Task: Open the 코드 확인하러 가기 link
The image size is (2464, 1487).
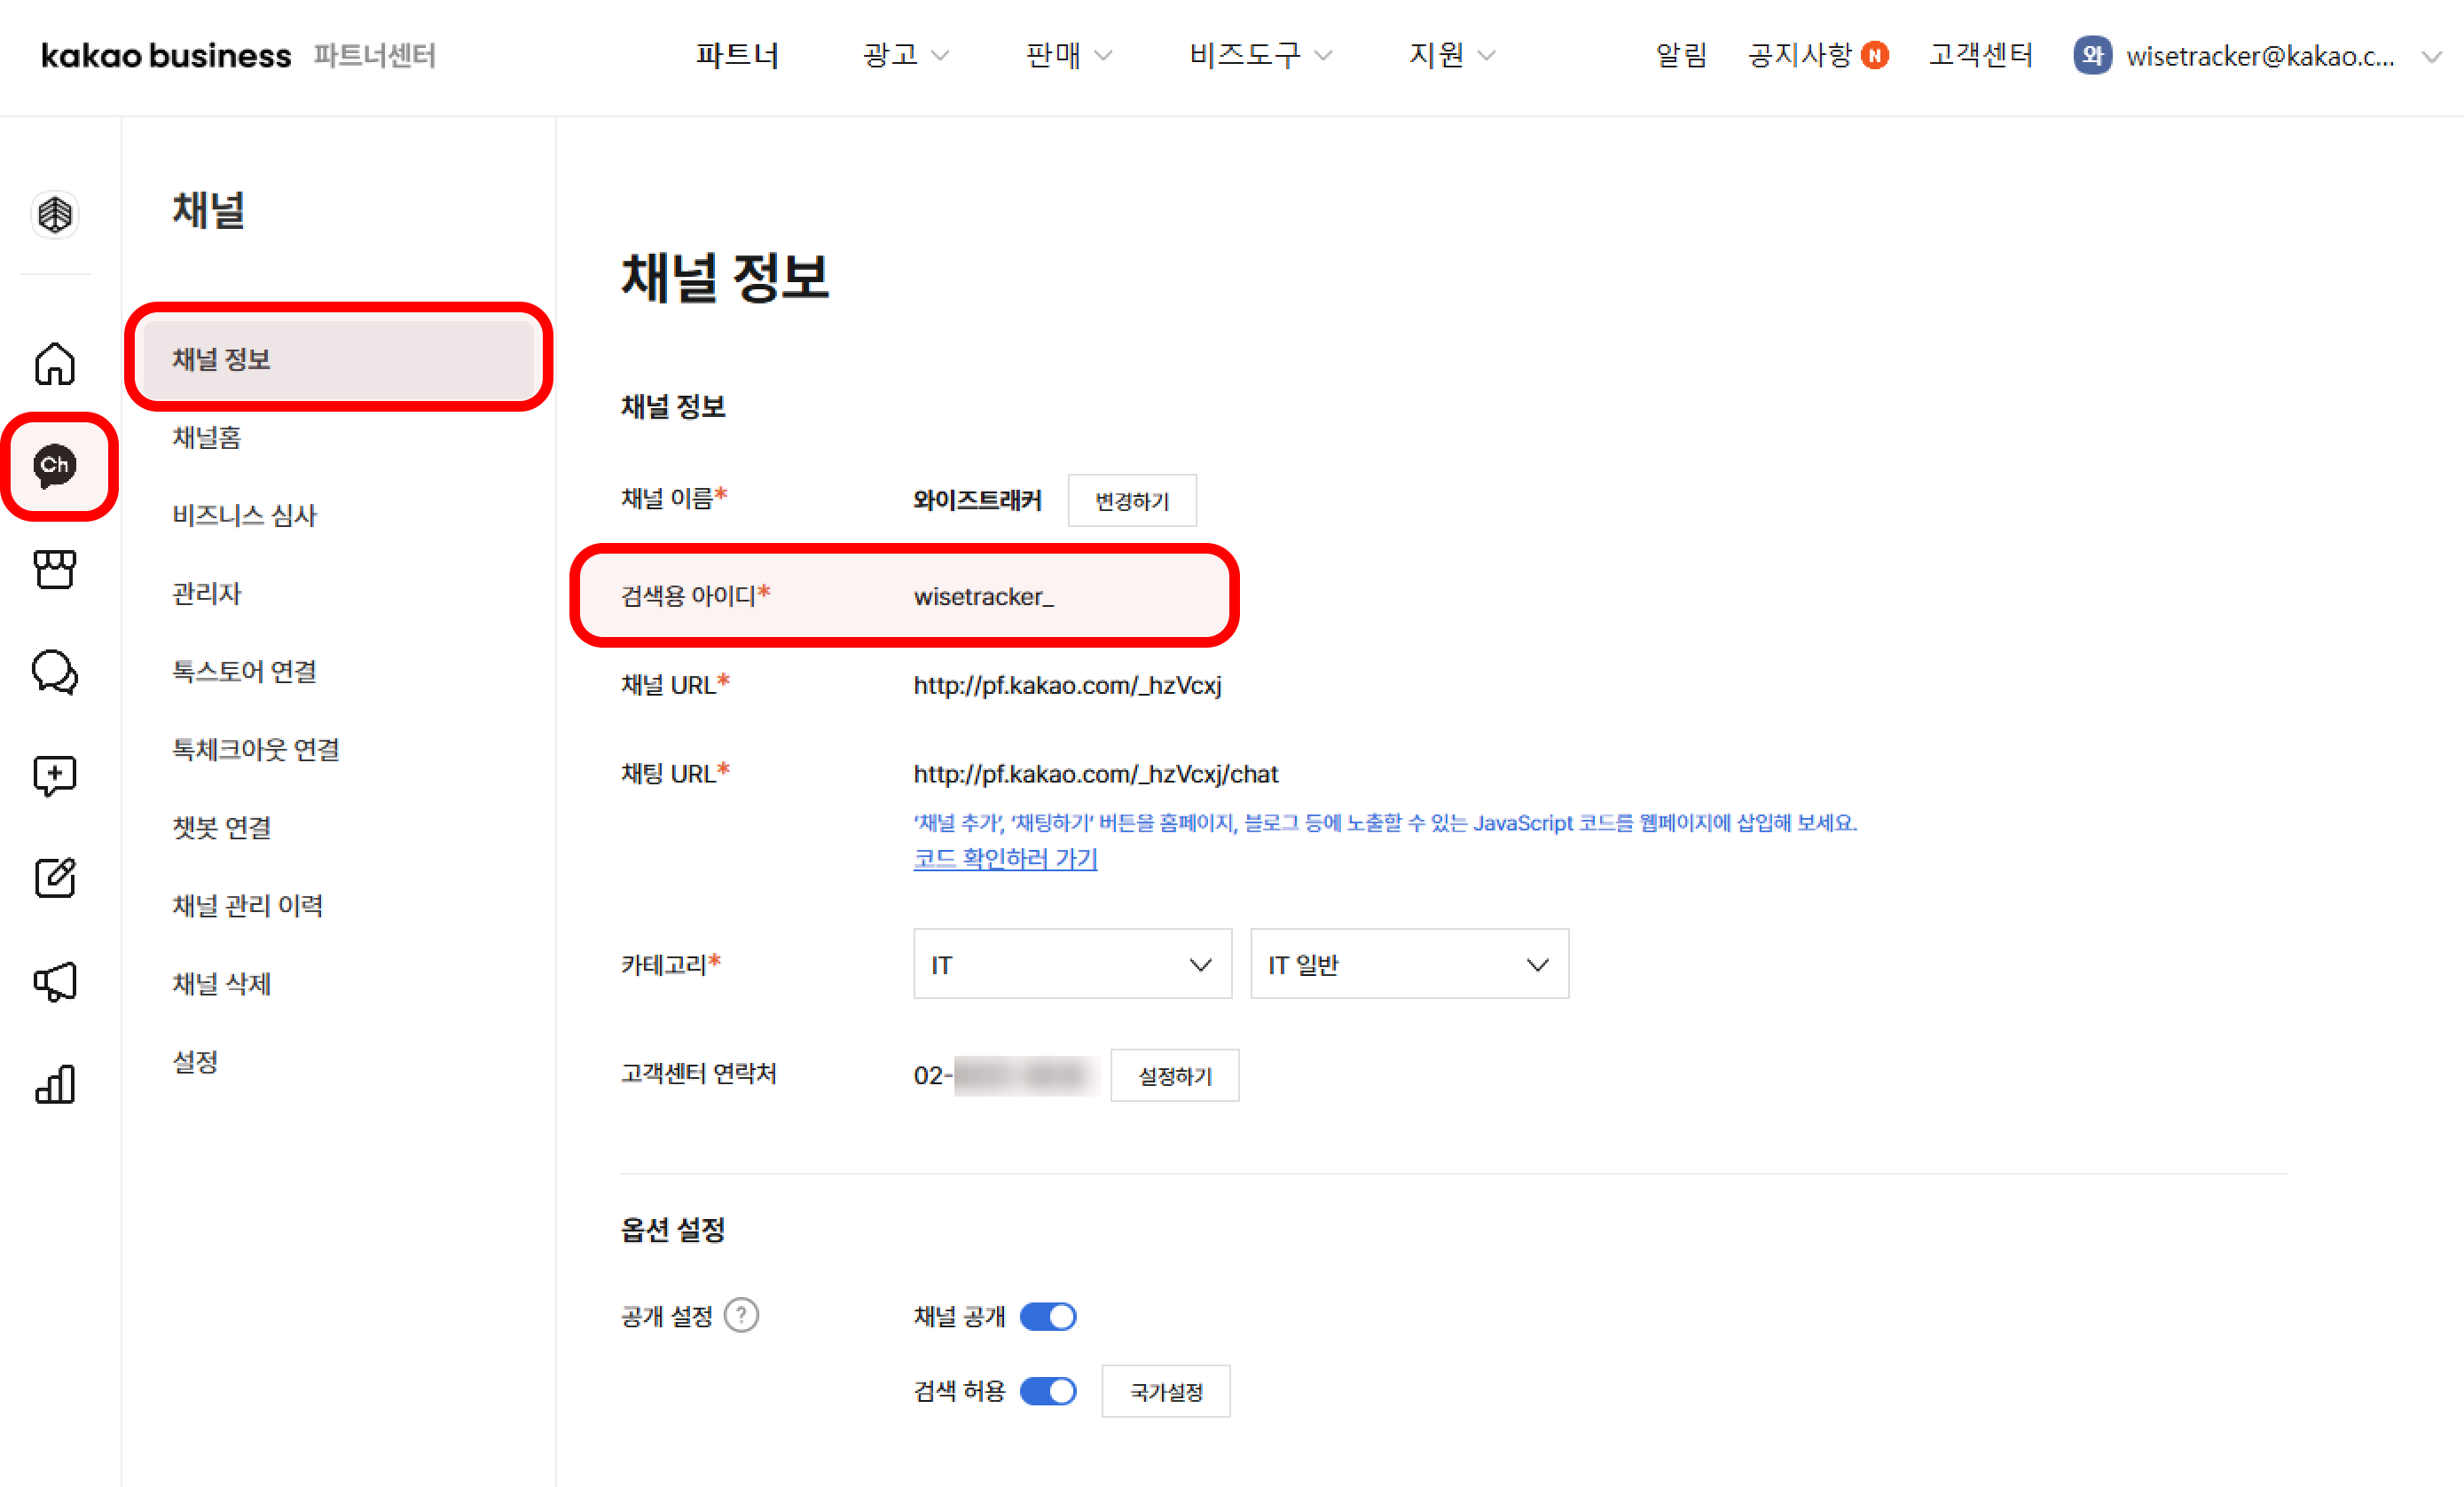Action: 1005,858
